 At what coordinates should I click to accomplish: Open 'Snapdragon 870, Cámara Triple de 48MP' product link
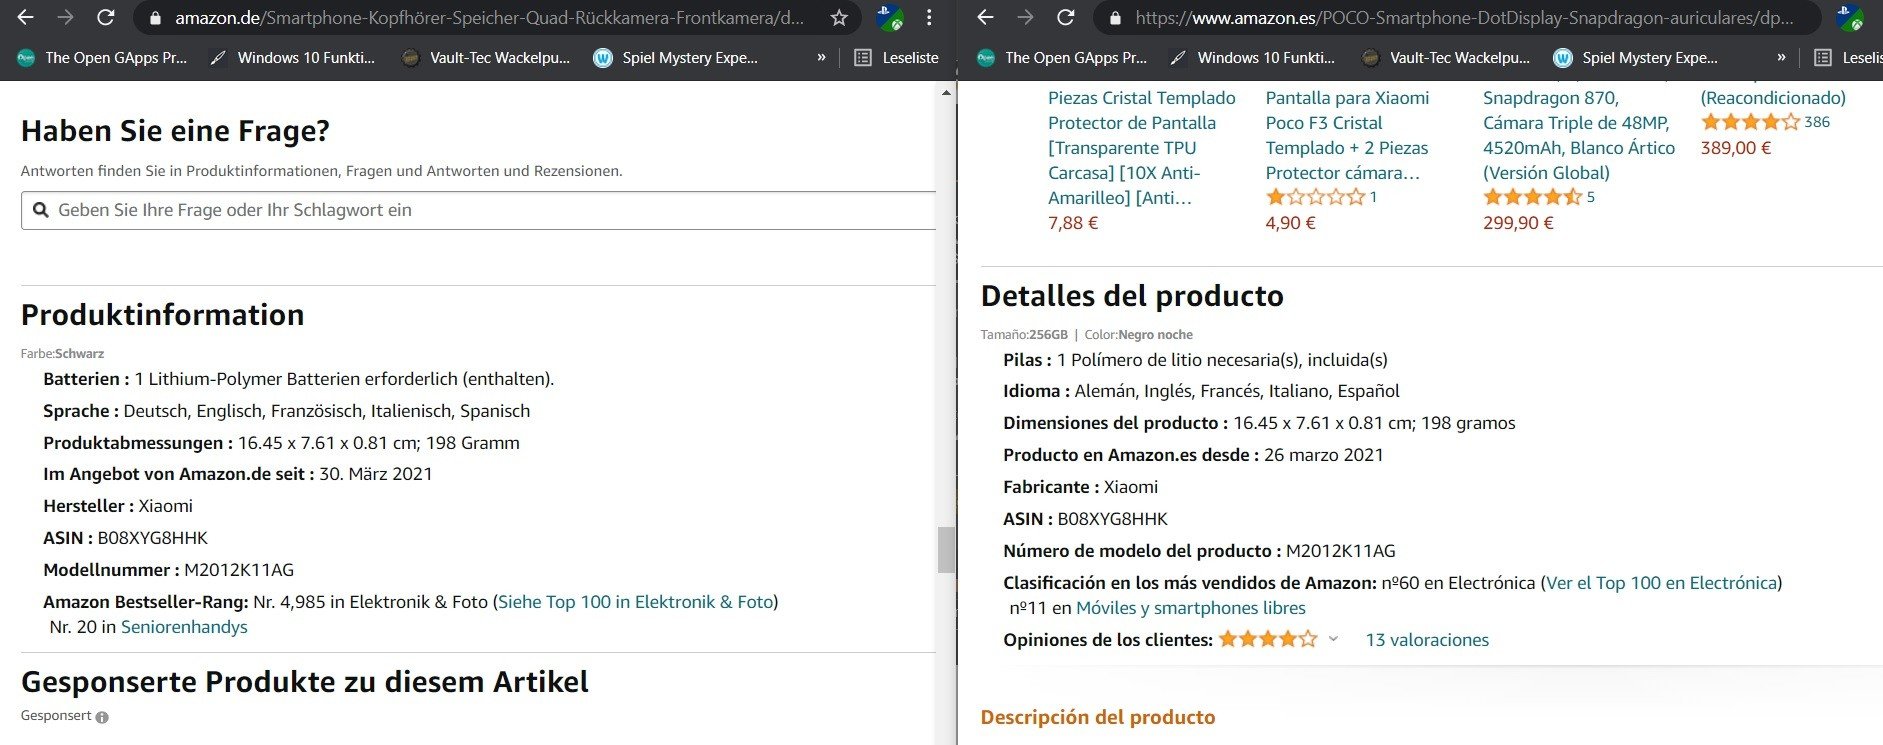coord(1579,135)
